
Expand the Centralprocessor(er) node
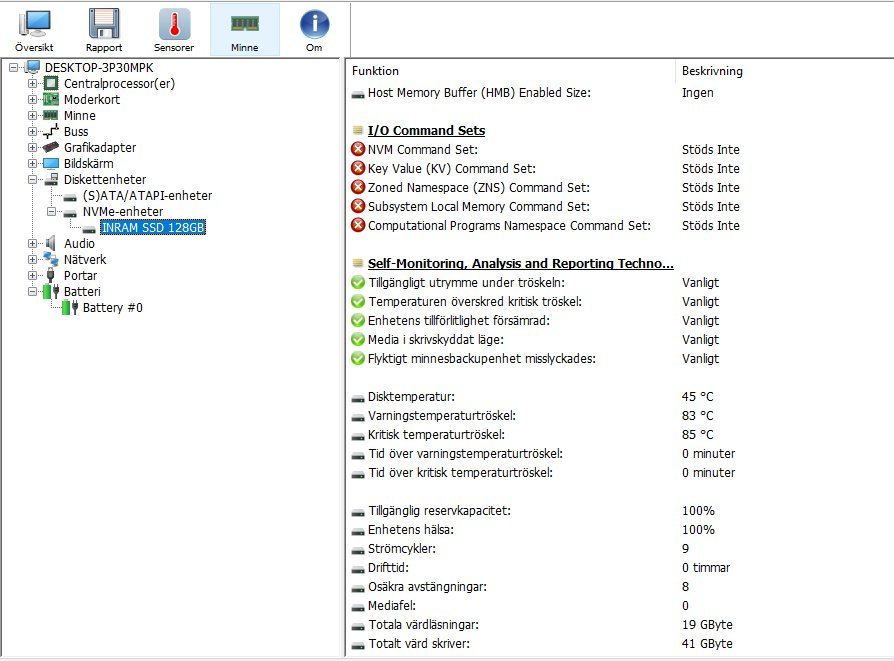tap(32, 84)
